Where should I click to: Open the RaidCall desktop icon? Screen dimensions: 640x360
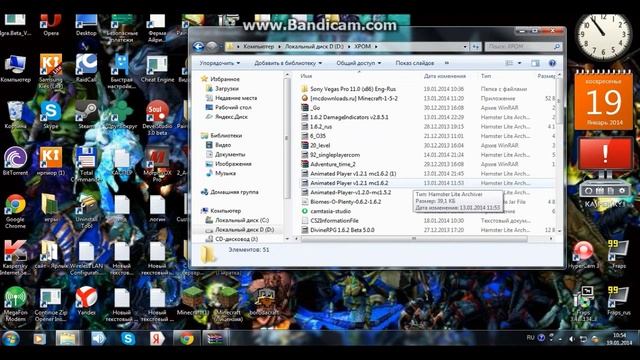(x=86, y=68)
